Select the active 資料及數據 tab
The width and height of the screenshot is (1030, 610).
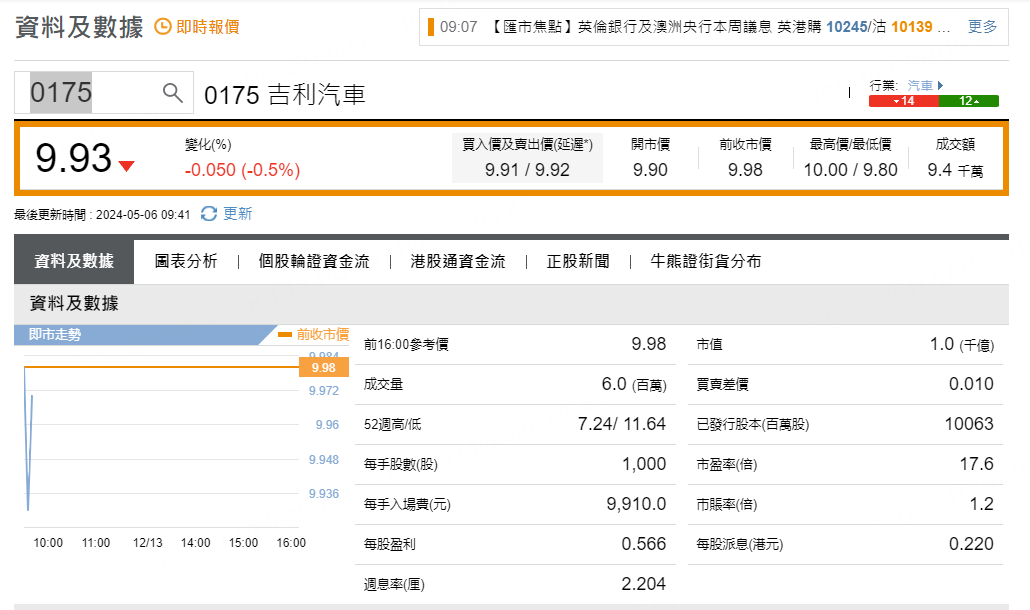pos(74,261)
